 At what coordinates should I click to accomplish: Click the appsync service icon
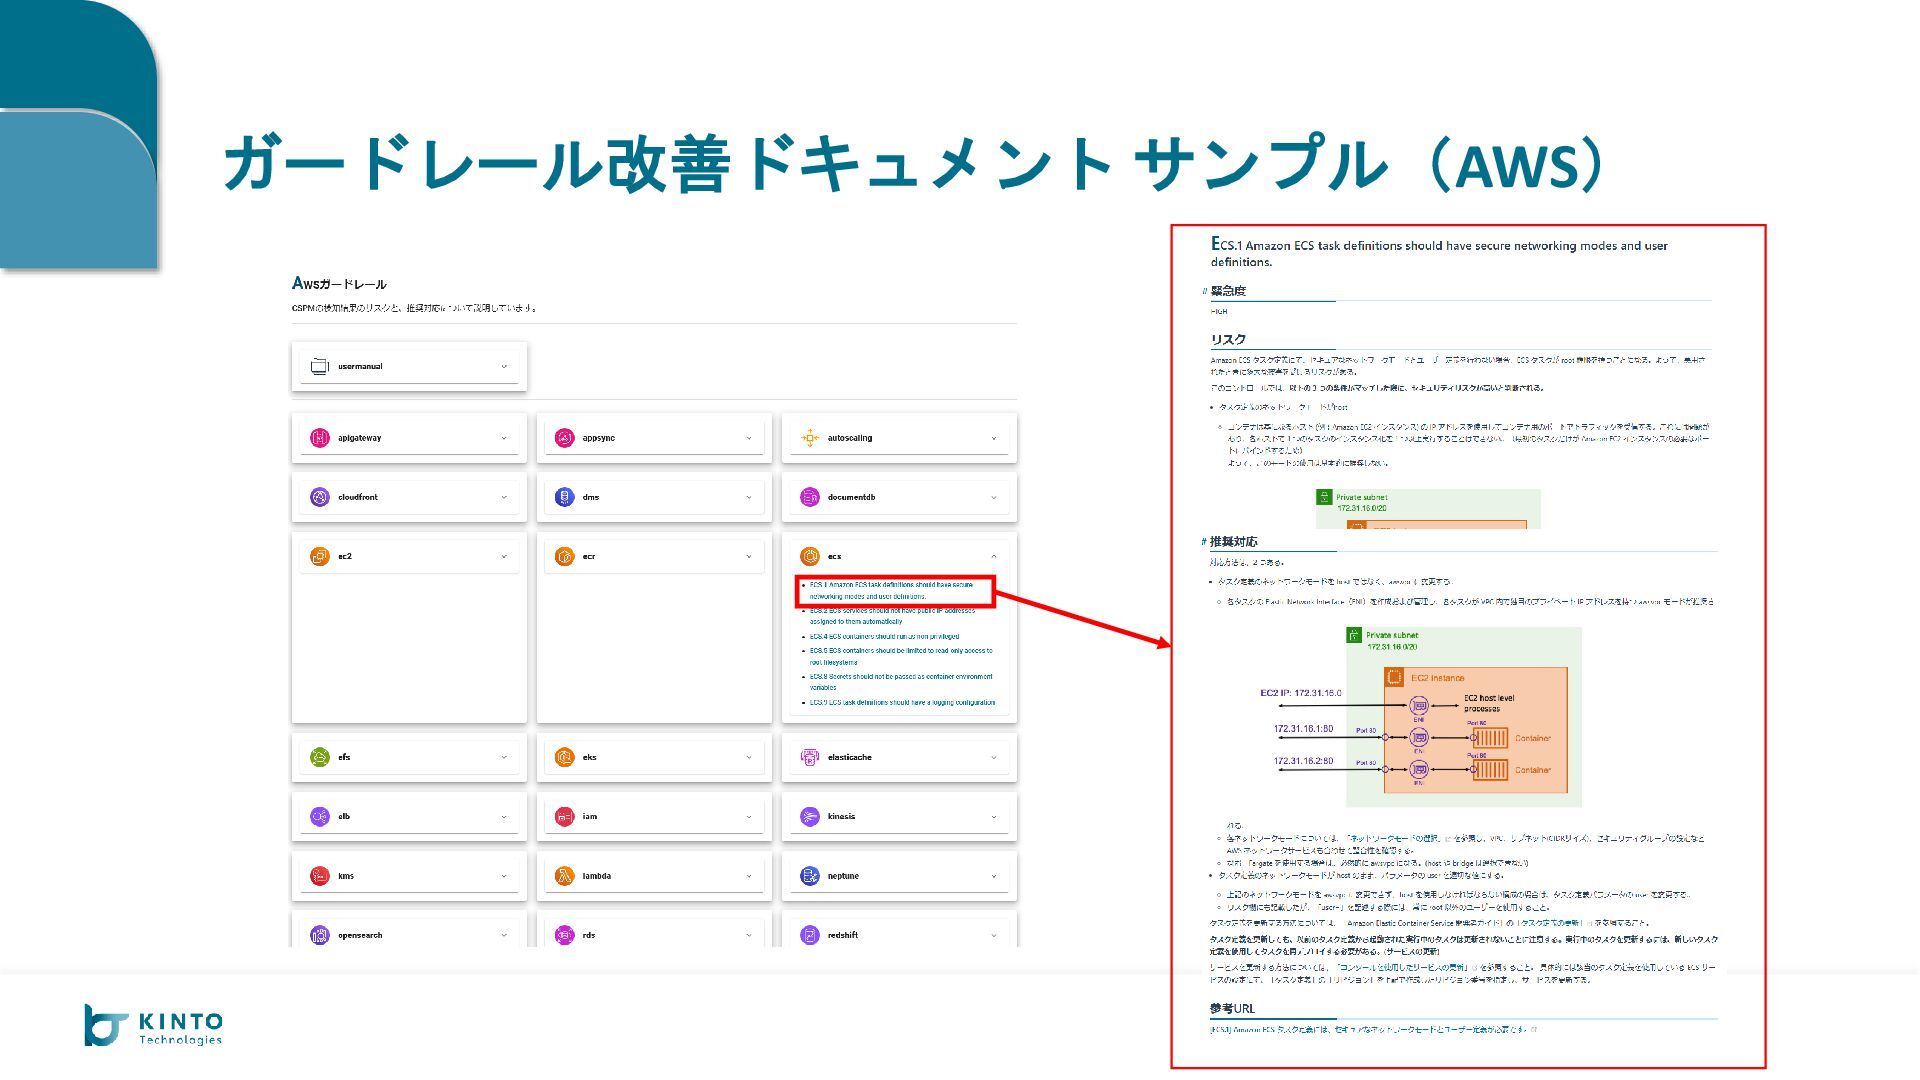[564, 438]
